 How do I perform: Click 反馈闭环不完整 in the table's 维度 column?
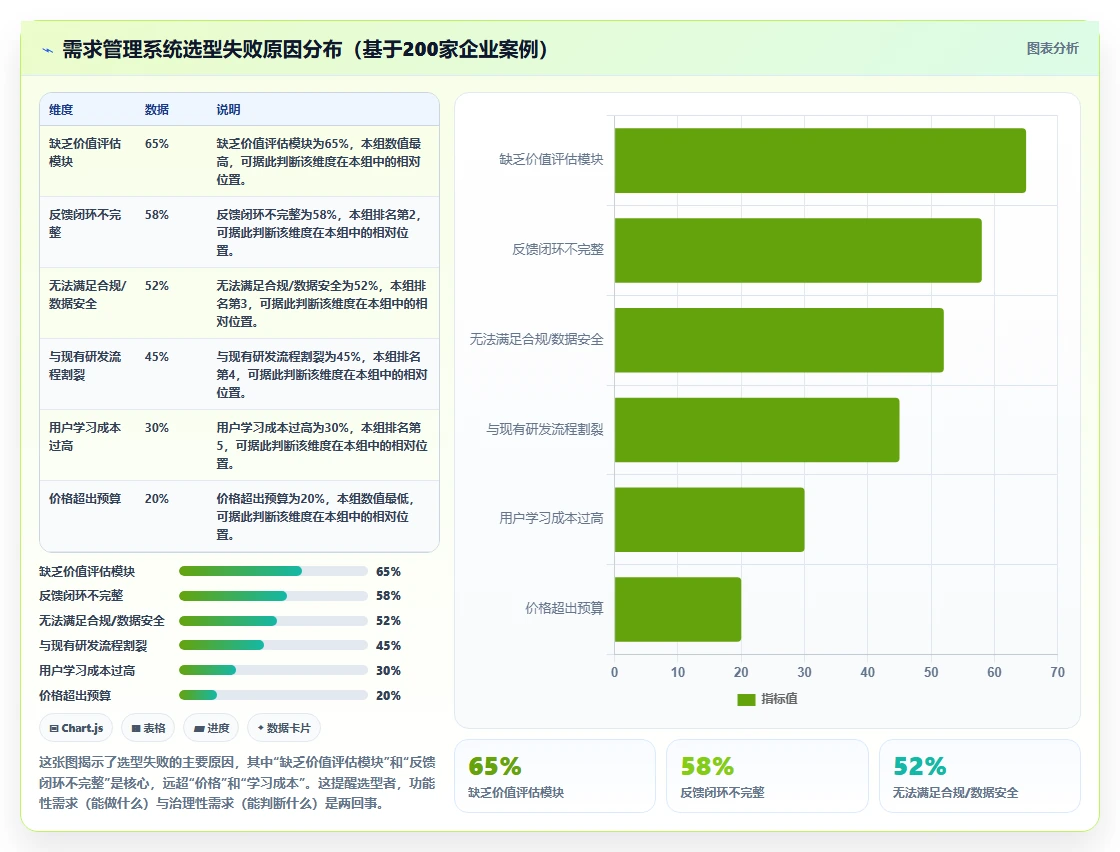[85, 224]
